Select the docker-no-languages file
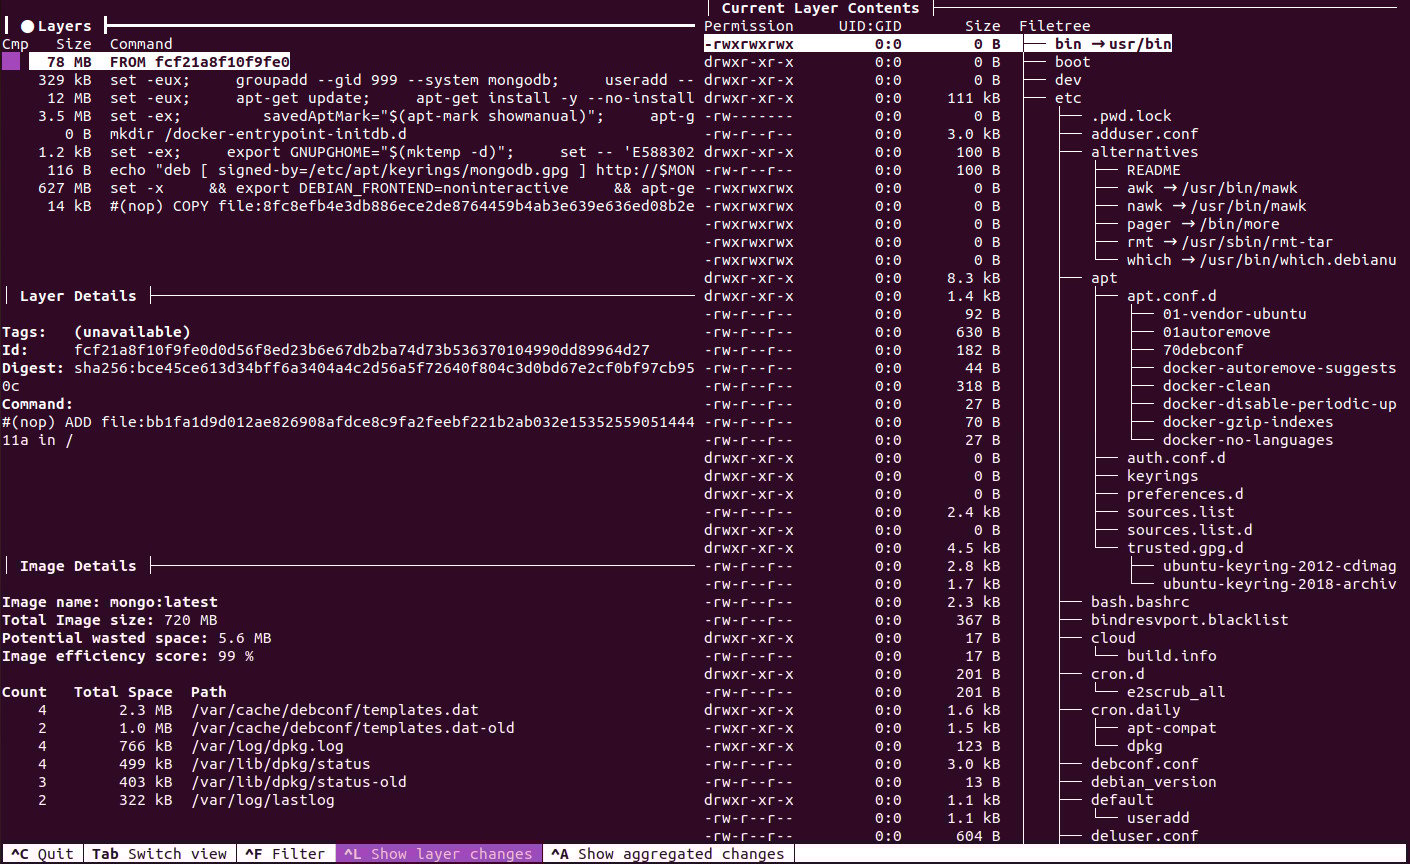 (1248, 440)
